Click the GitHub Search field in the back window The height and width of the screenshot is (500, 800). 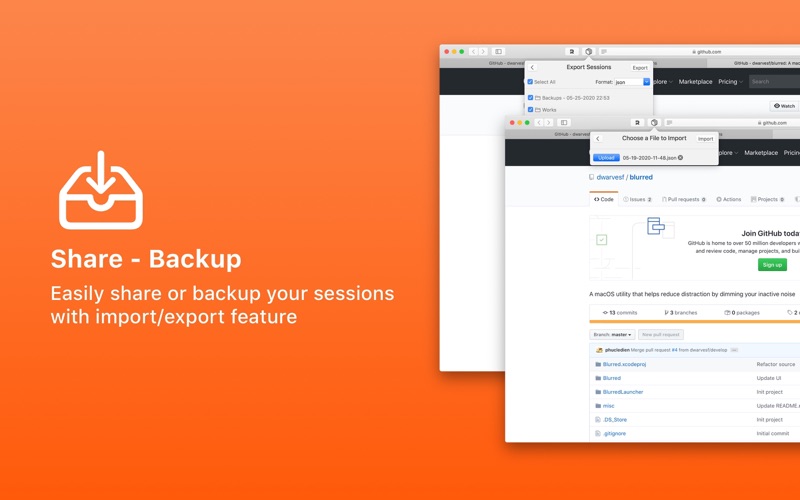tap(774, 82)
